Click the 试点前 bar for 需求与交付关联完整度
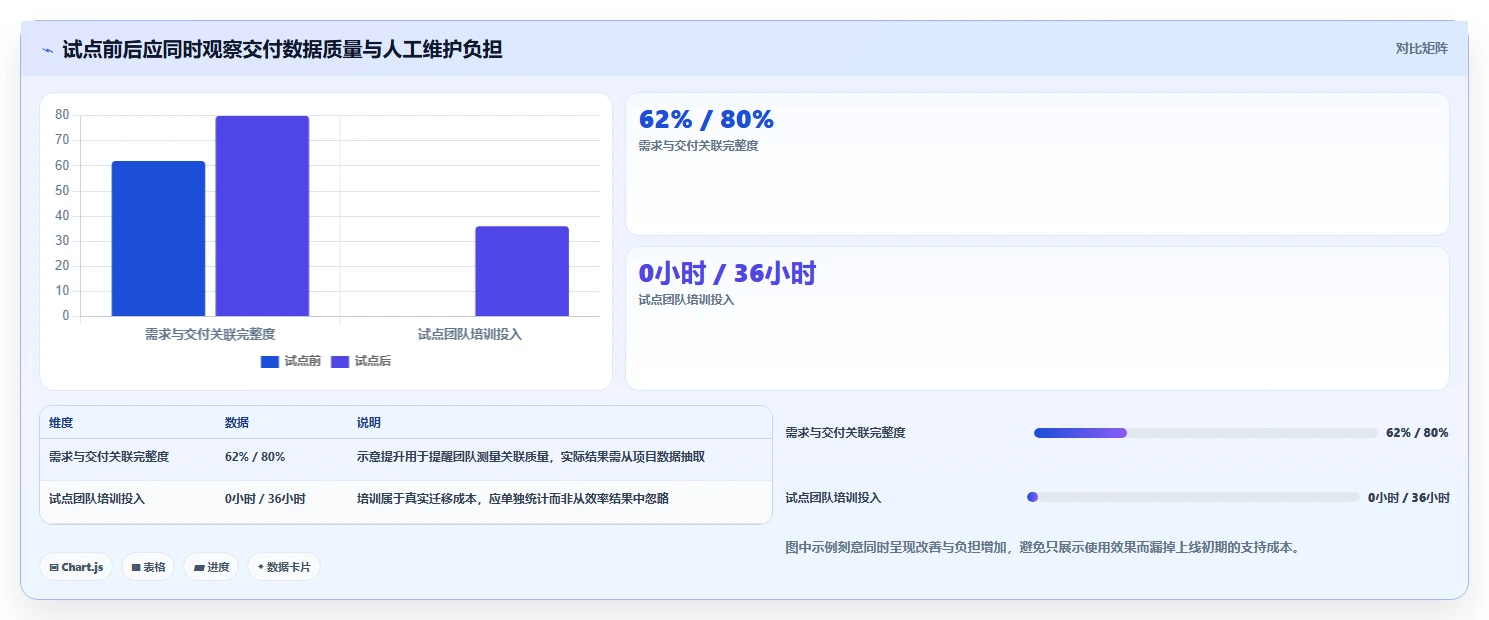Screen dimensions: 1489x620 click(x=158, y=239)
